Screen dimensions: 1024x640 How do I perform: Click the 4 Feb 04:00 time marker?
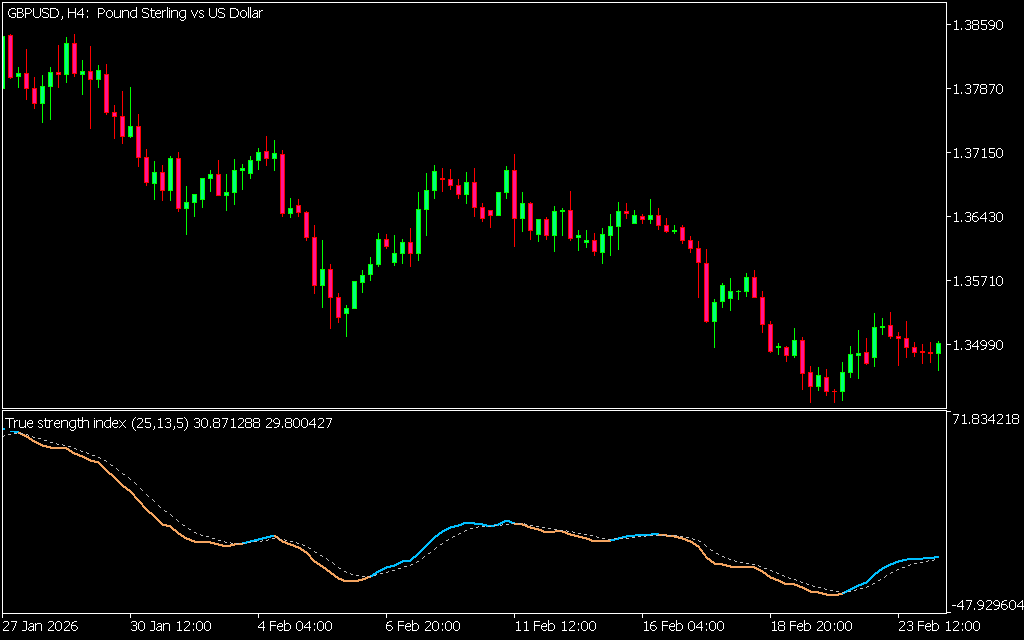[295, 626]
